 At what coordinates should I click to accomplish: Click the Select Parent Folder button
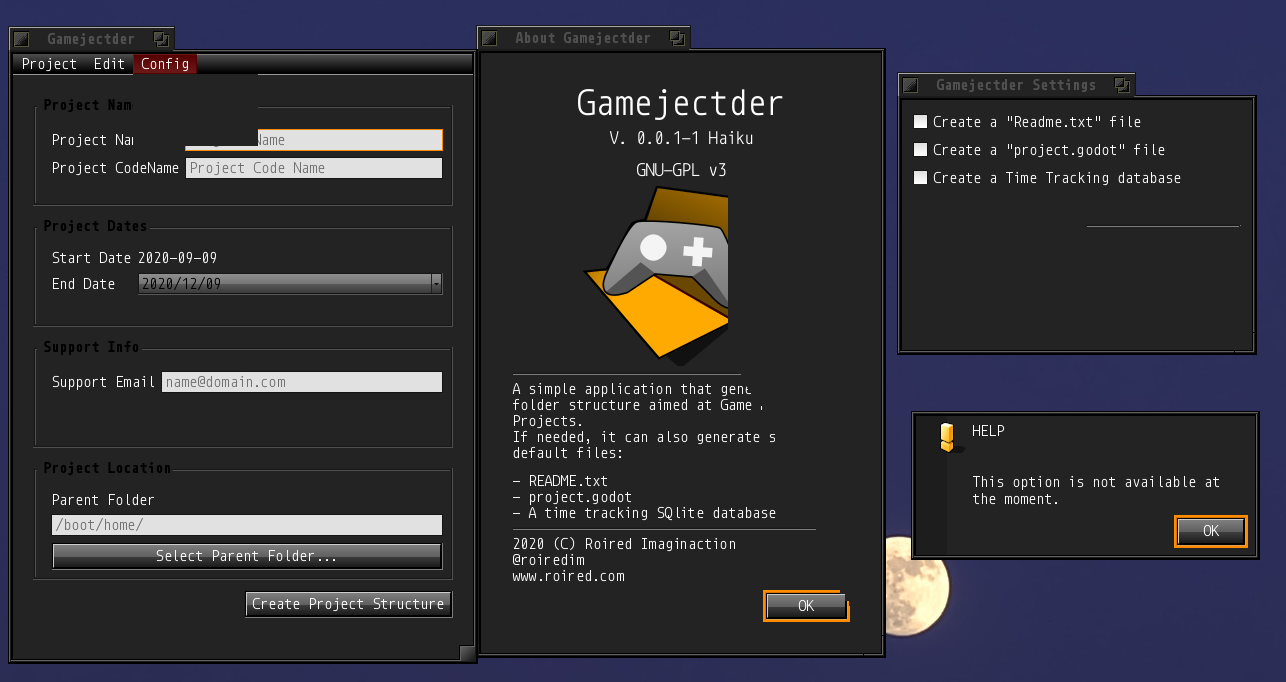click(247, 556)
